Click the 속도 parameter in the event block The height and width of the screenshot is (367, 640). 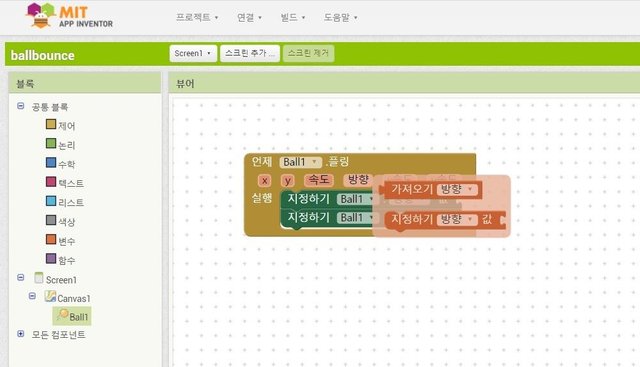tap(318, 180)
